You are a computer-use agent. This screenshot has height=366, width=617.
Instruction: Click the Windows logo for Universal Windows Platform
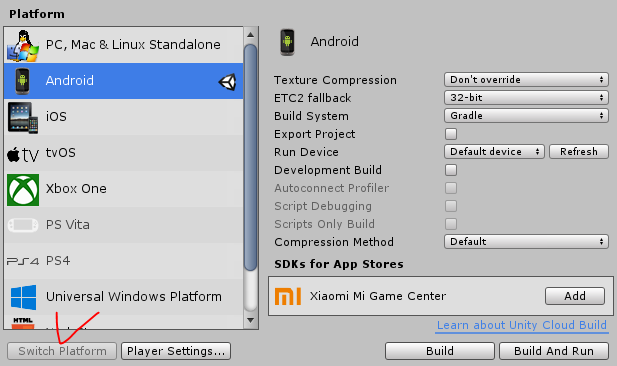(x=24, y=297)
